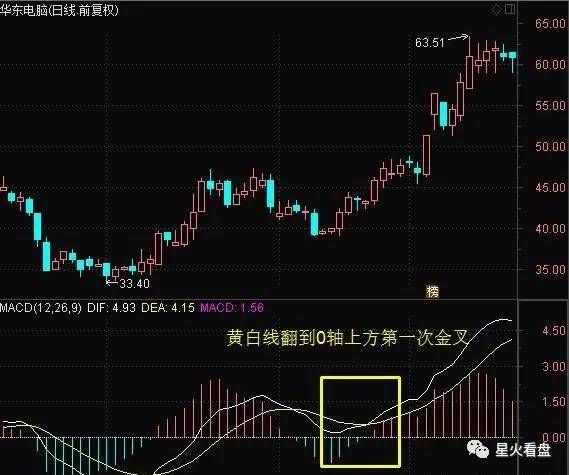Click the 65.00 price axis label

550,24
